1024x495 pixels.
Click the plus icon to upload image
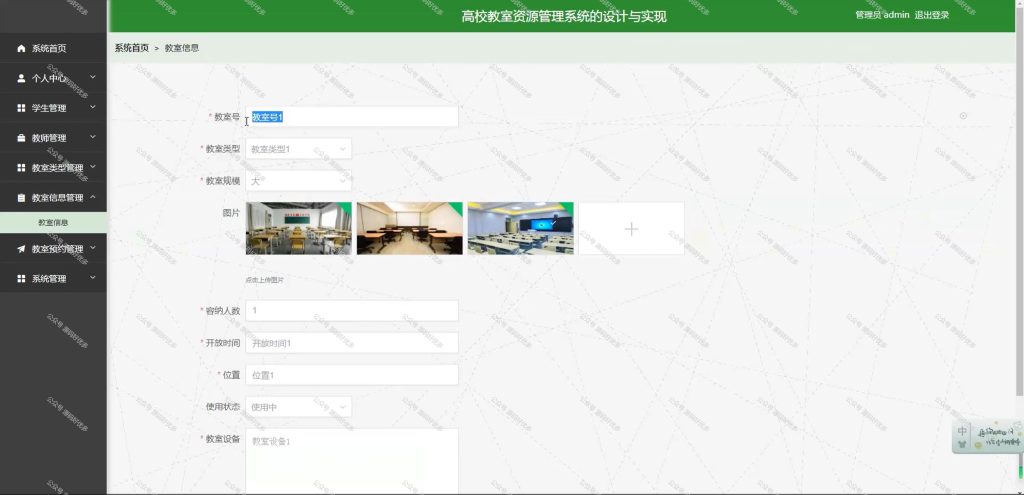coord(632,229)
